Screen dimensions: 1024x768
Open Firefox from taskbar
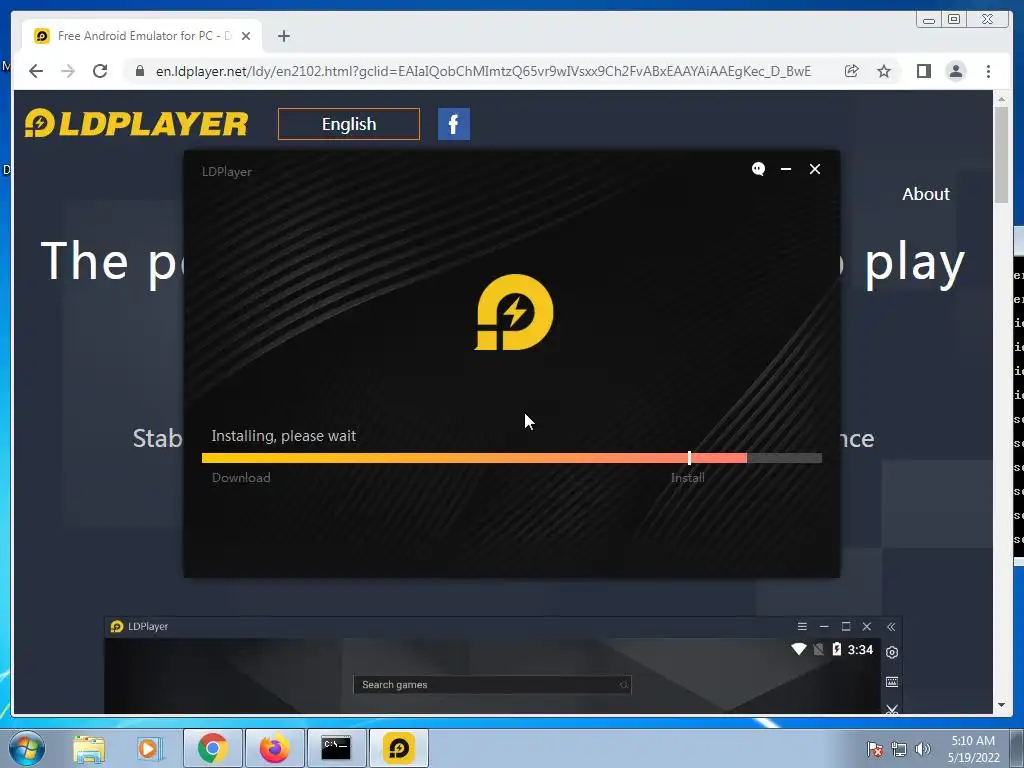(x=274, y=748)
